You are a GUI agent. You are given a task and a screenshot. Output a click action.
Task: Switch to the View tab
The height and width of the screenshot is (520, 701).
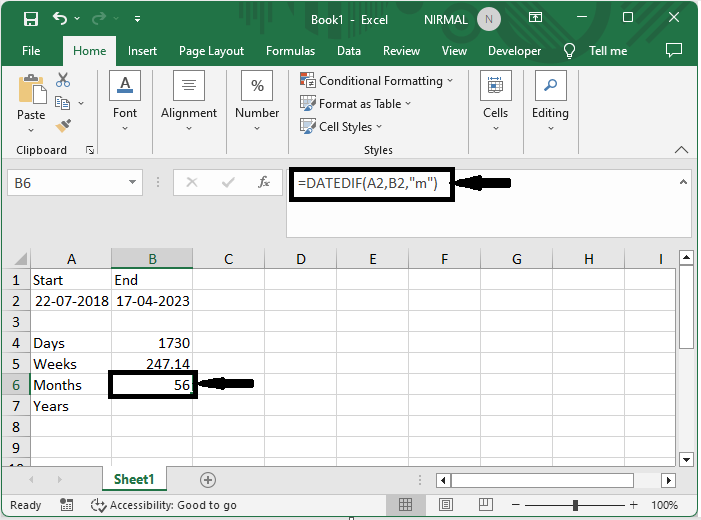[x=454, y=51]
